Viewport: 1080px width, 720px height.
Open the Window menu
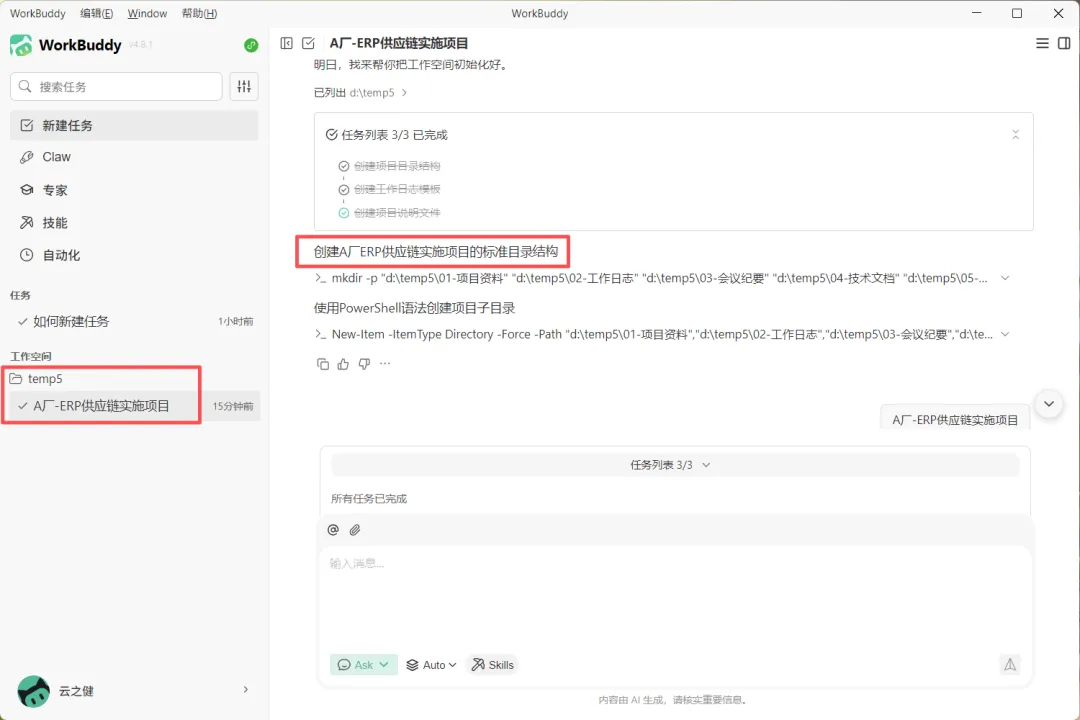tap(147, 13)
